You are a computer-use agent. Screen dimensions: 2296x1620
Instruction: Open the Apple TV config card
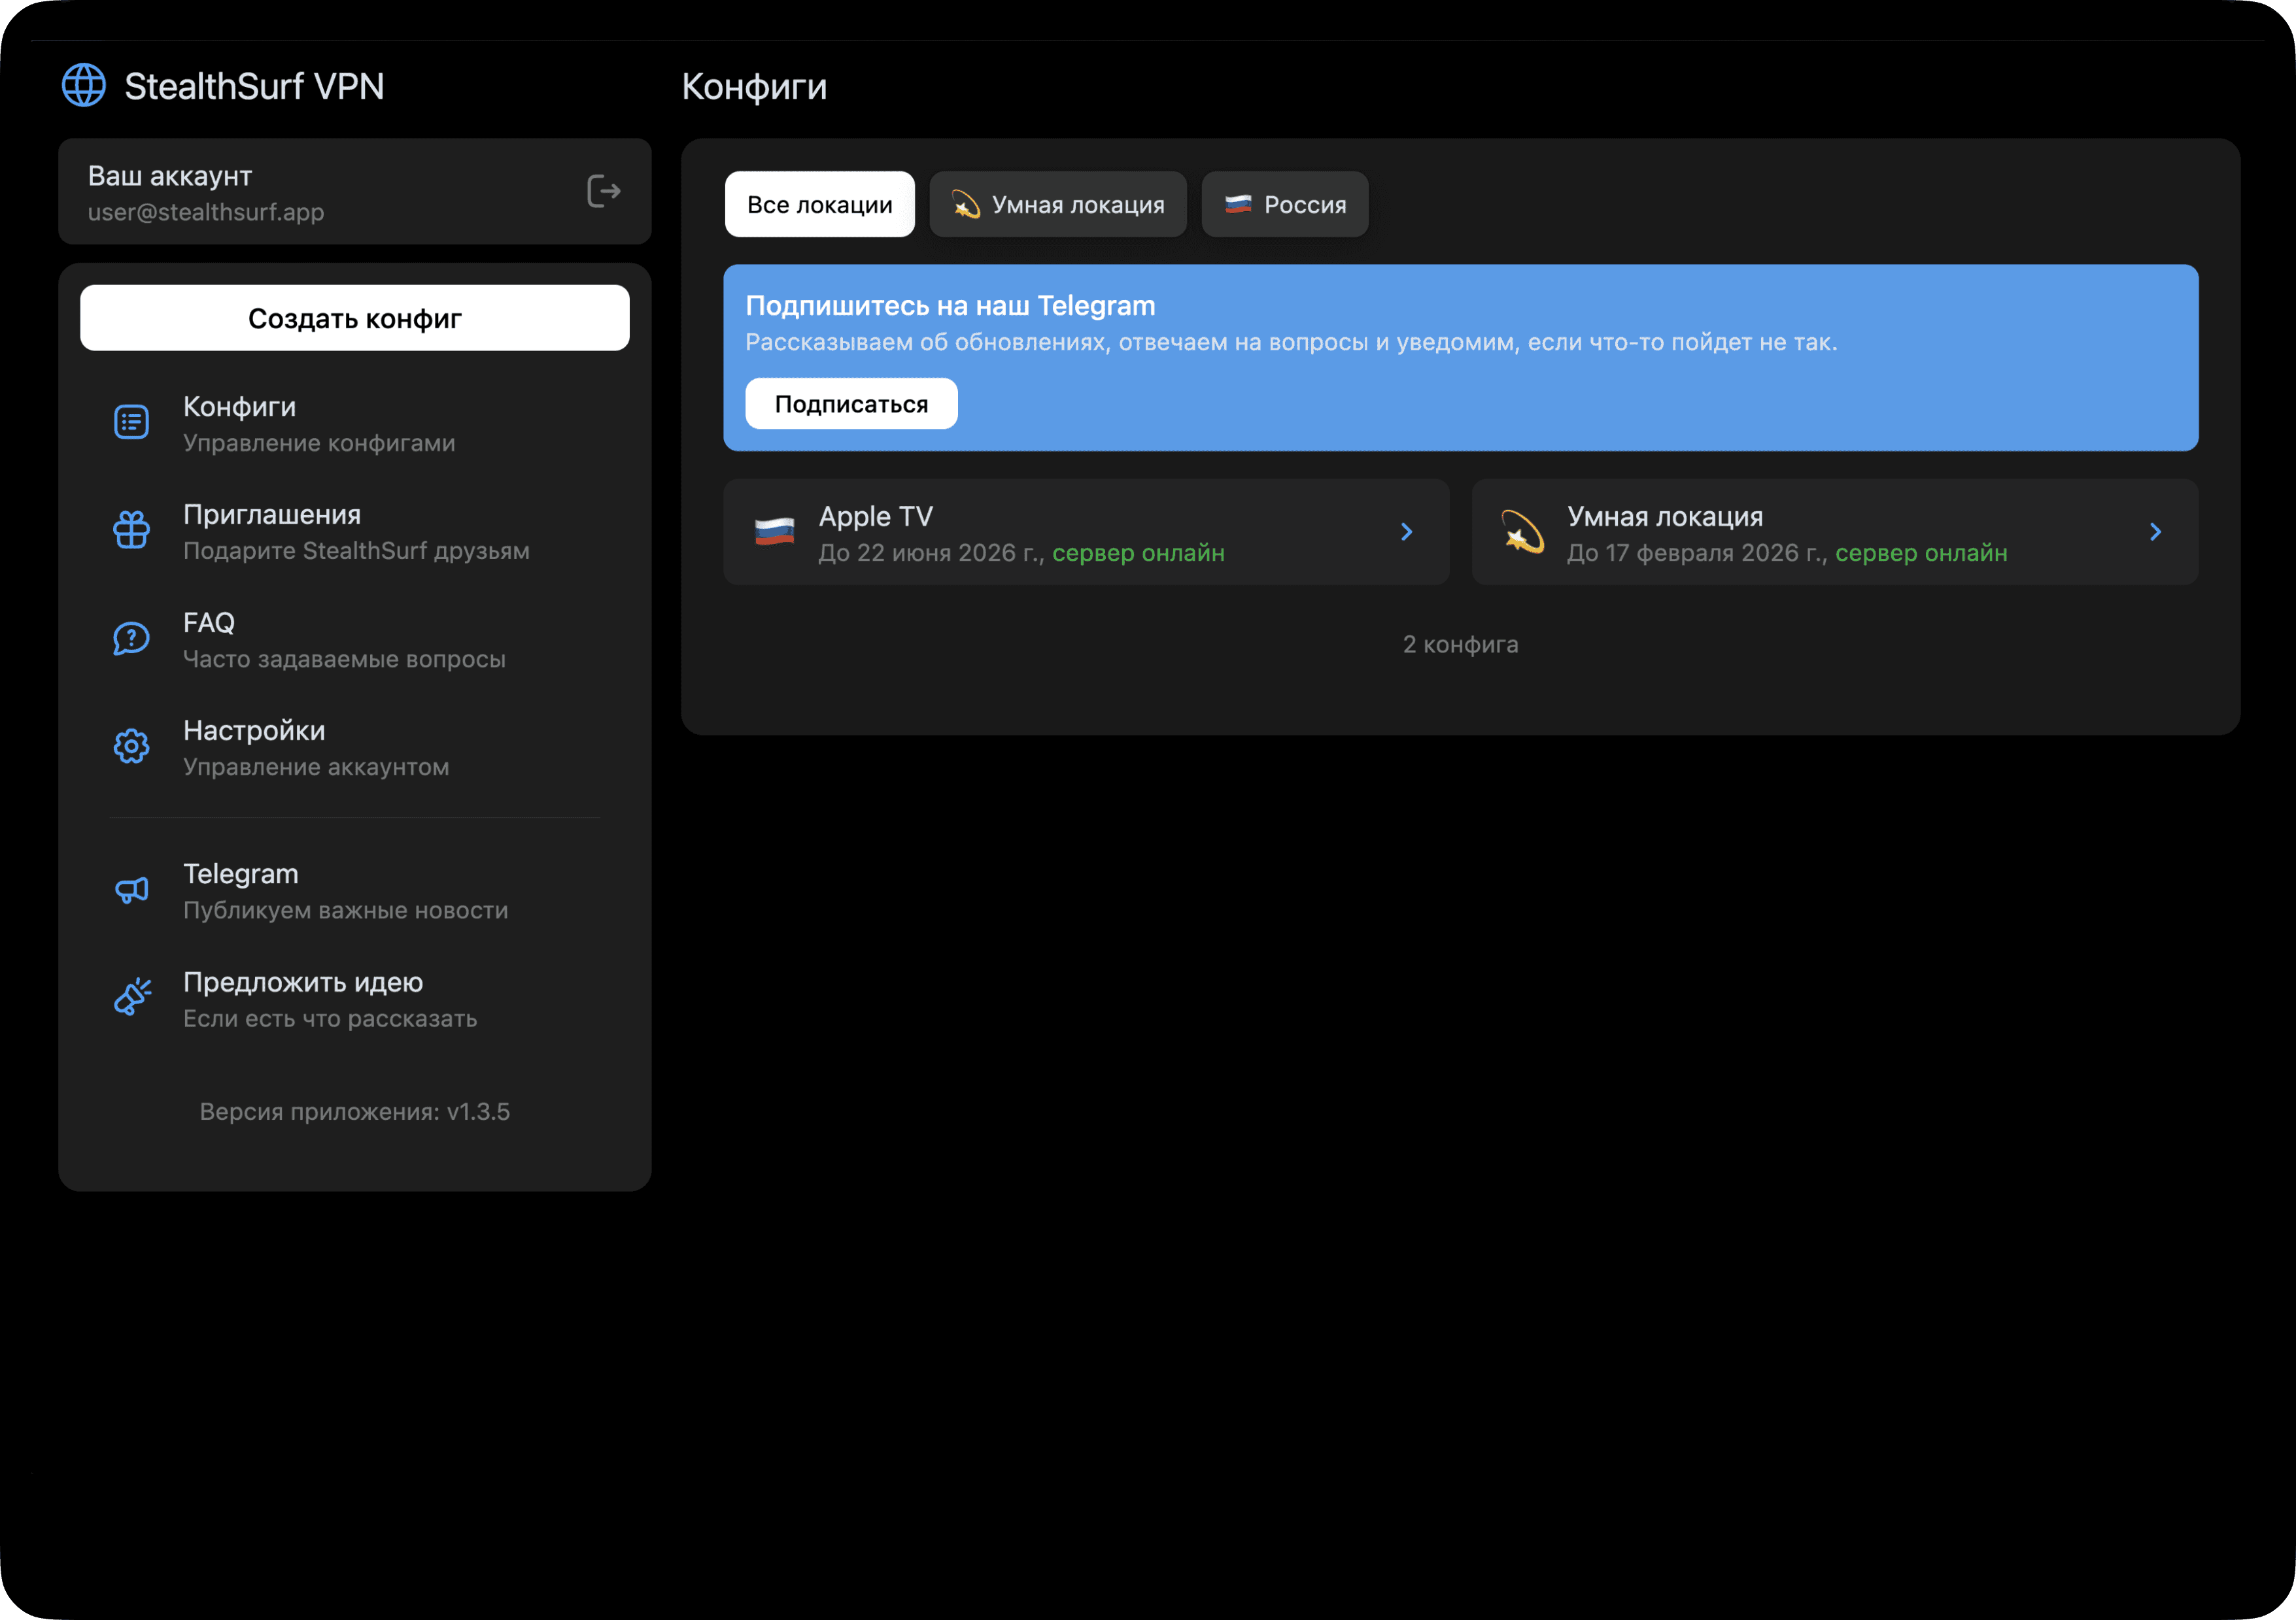1085,532
